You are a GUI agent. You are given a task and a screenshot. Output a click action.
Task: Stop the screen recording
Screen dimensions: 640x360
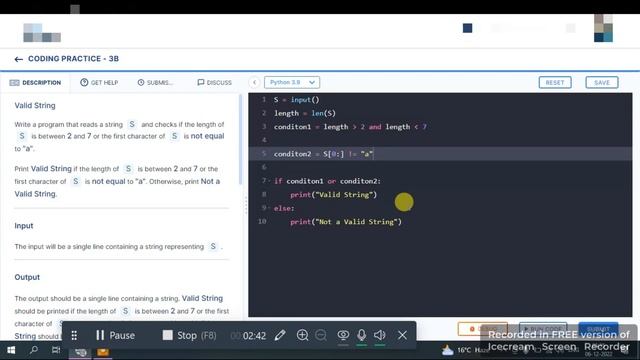click(189, 336)
